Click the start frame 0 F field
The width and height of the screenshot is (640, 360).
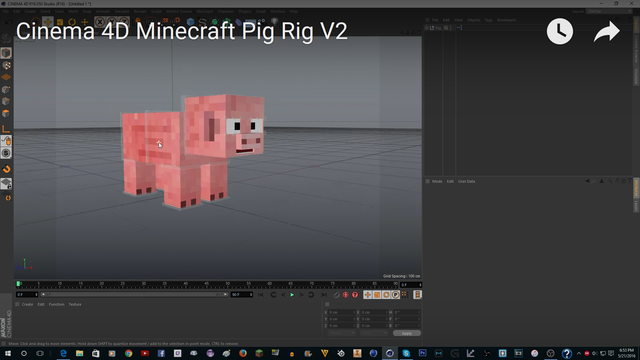coord(27,295)
